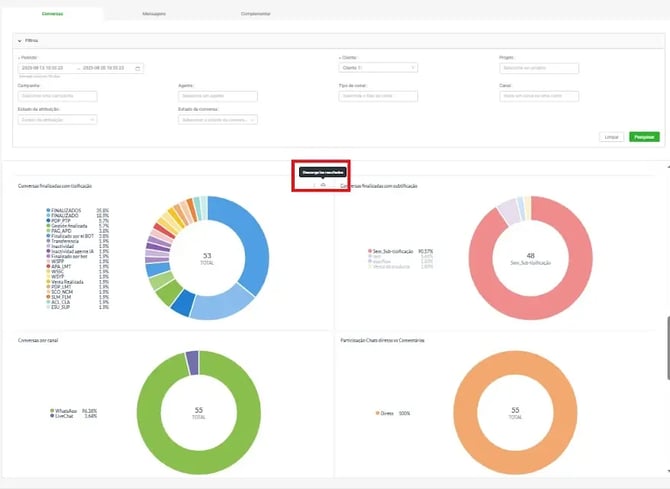Click the Limpar button
670x489 pixels.
point(611,137)
